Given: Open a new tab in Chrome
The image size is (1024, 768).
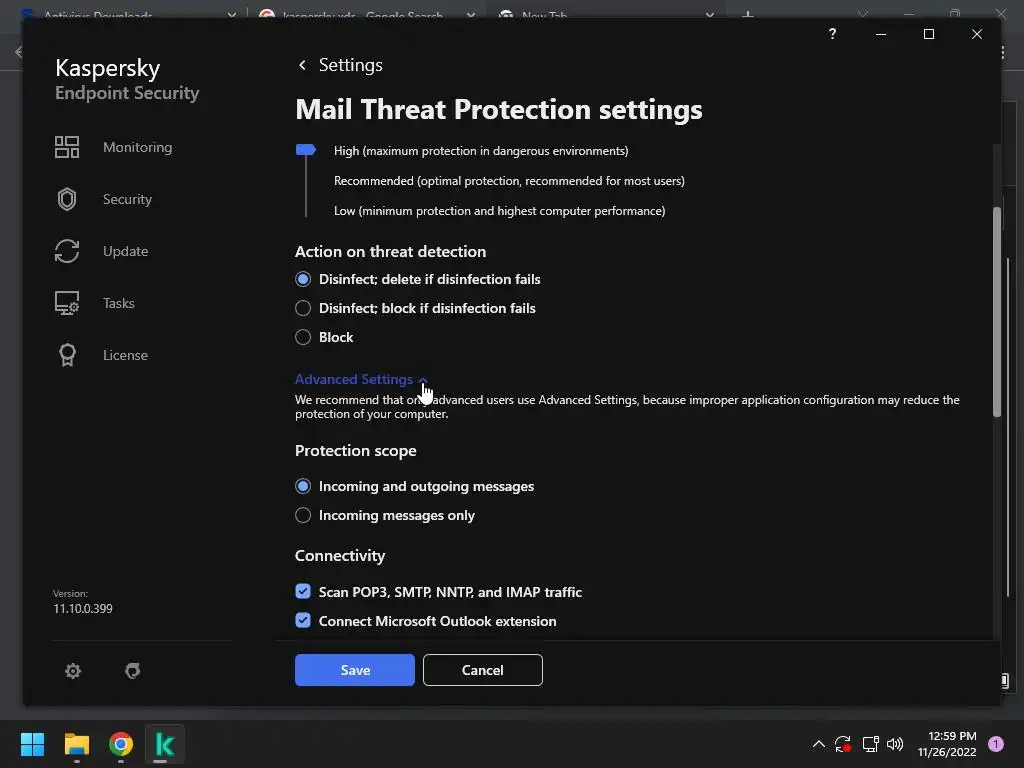Looking at the screenshot, I should tap(748, 14).
